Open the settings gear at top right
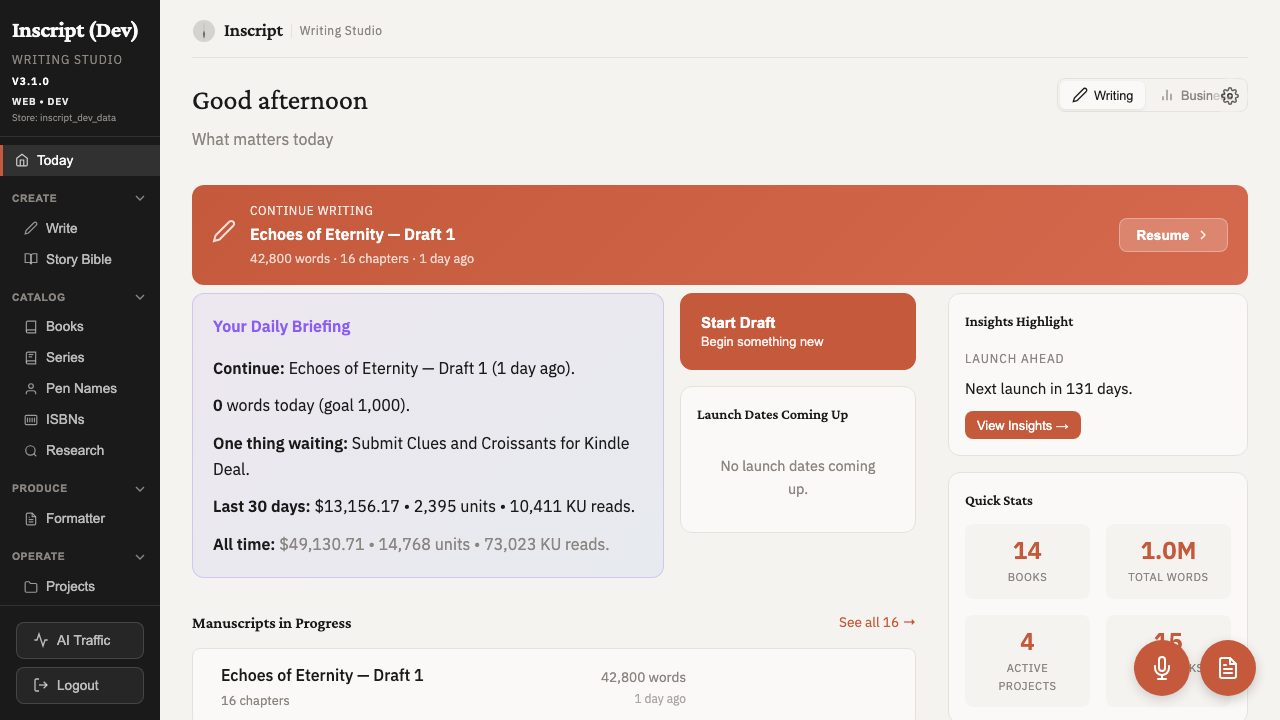 point(1230,95)
